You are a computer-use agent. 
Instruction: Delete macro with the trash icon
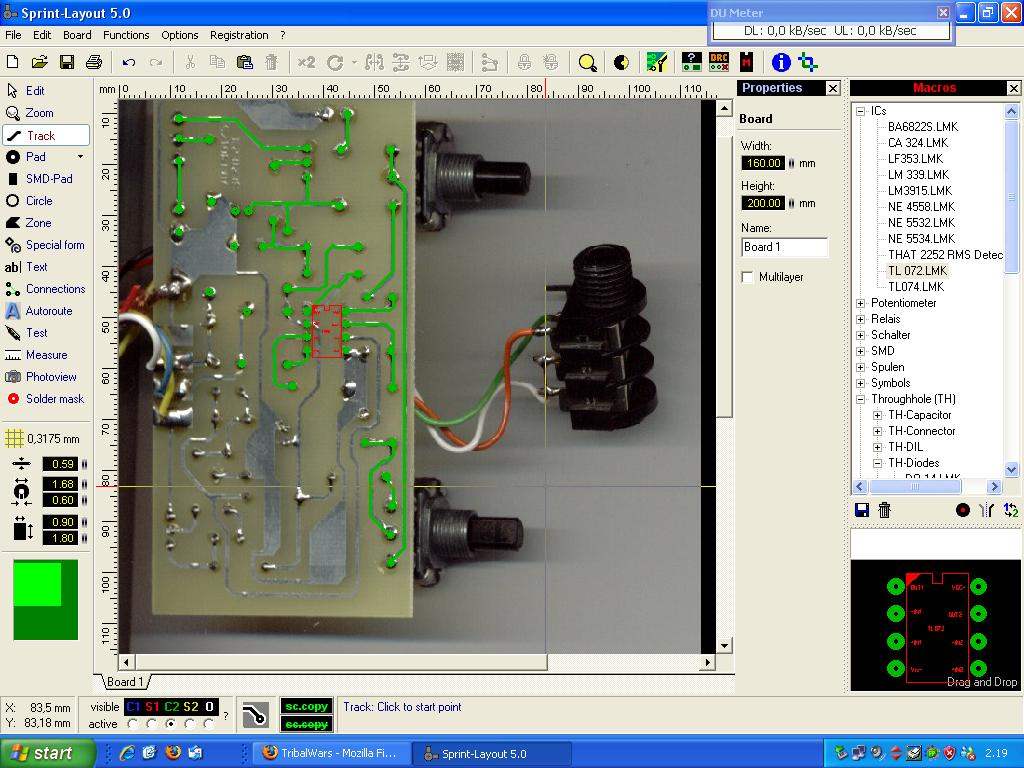pos(884,510)
